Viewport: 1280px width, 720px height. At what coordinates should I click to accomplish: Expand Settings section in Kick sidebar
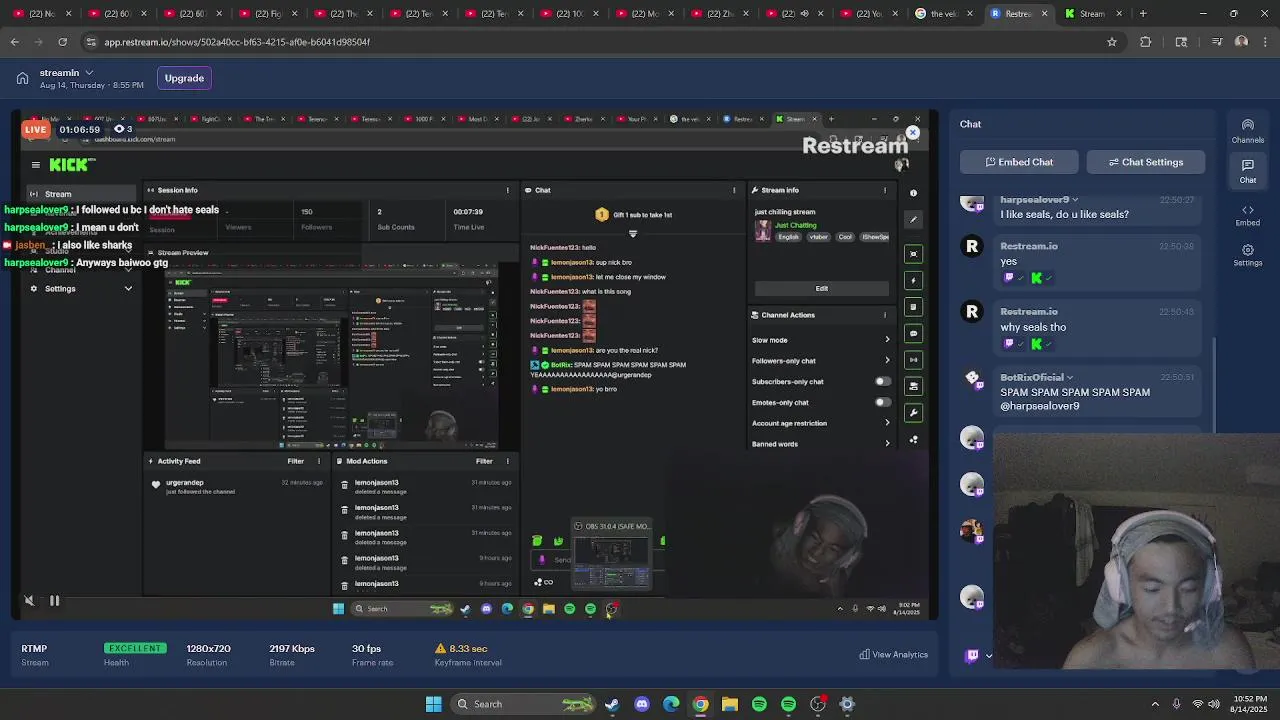pos(128,289)
